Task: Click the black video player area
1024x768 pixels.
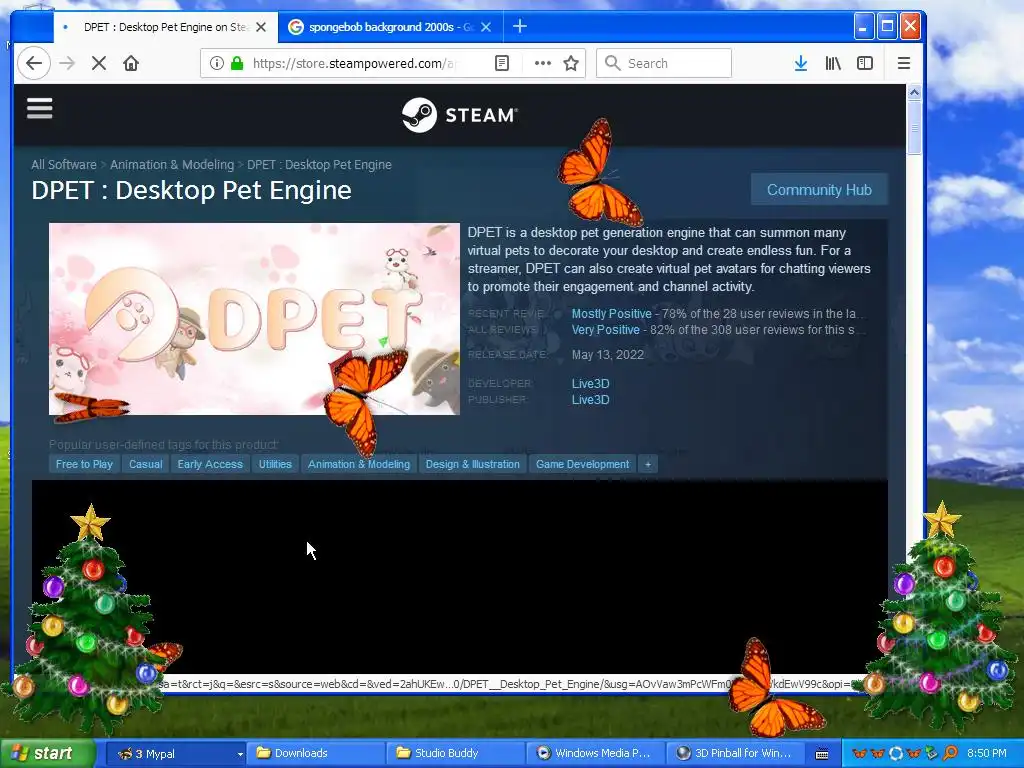Action: [x=460, y=578]
